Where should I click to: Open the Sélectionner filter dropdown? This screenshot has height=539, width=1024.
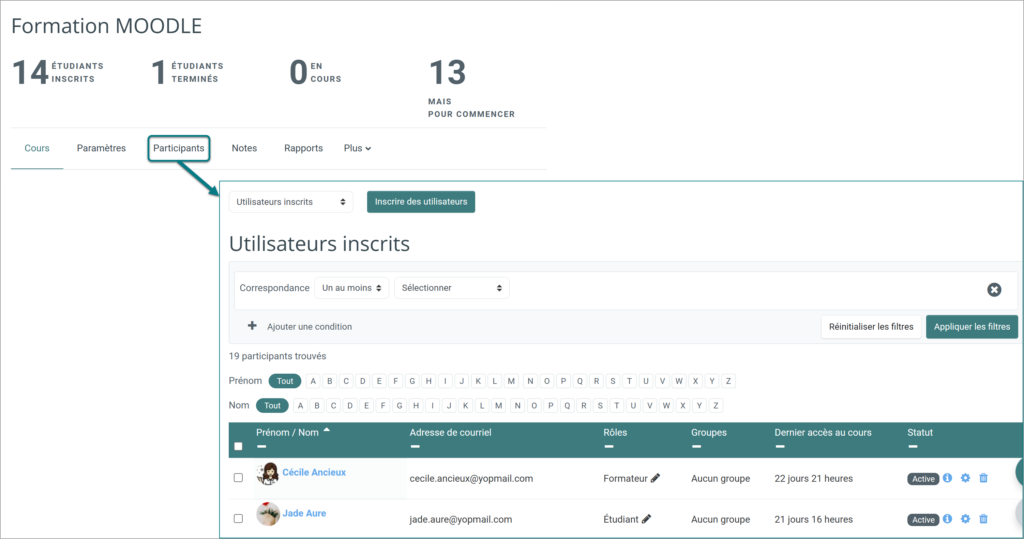(x=452, y=288)
